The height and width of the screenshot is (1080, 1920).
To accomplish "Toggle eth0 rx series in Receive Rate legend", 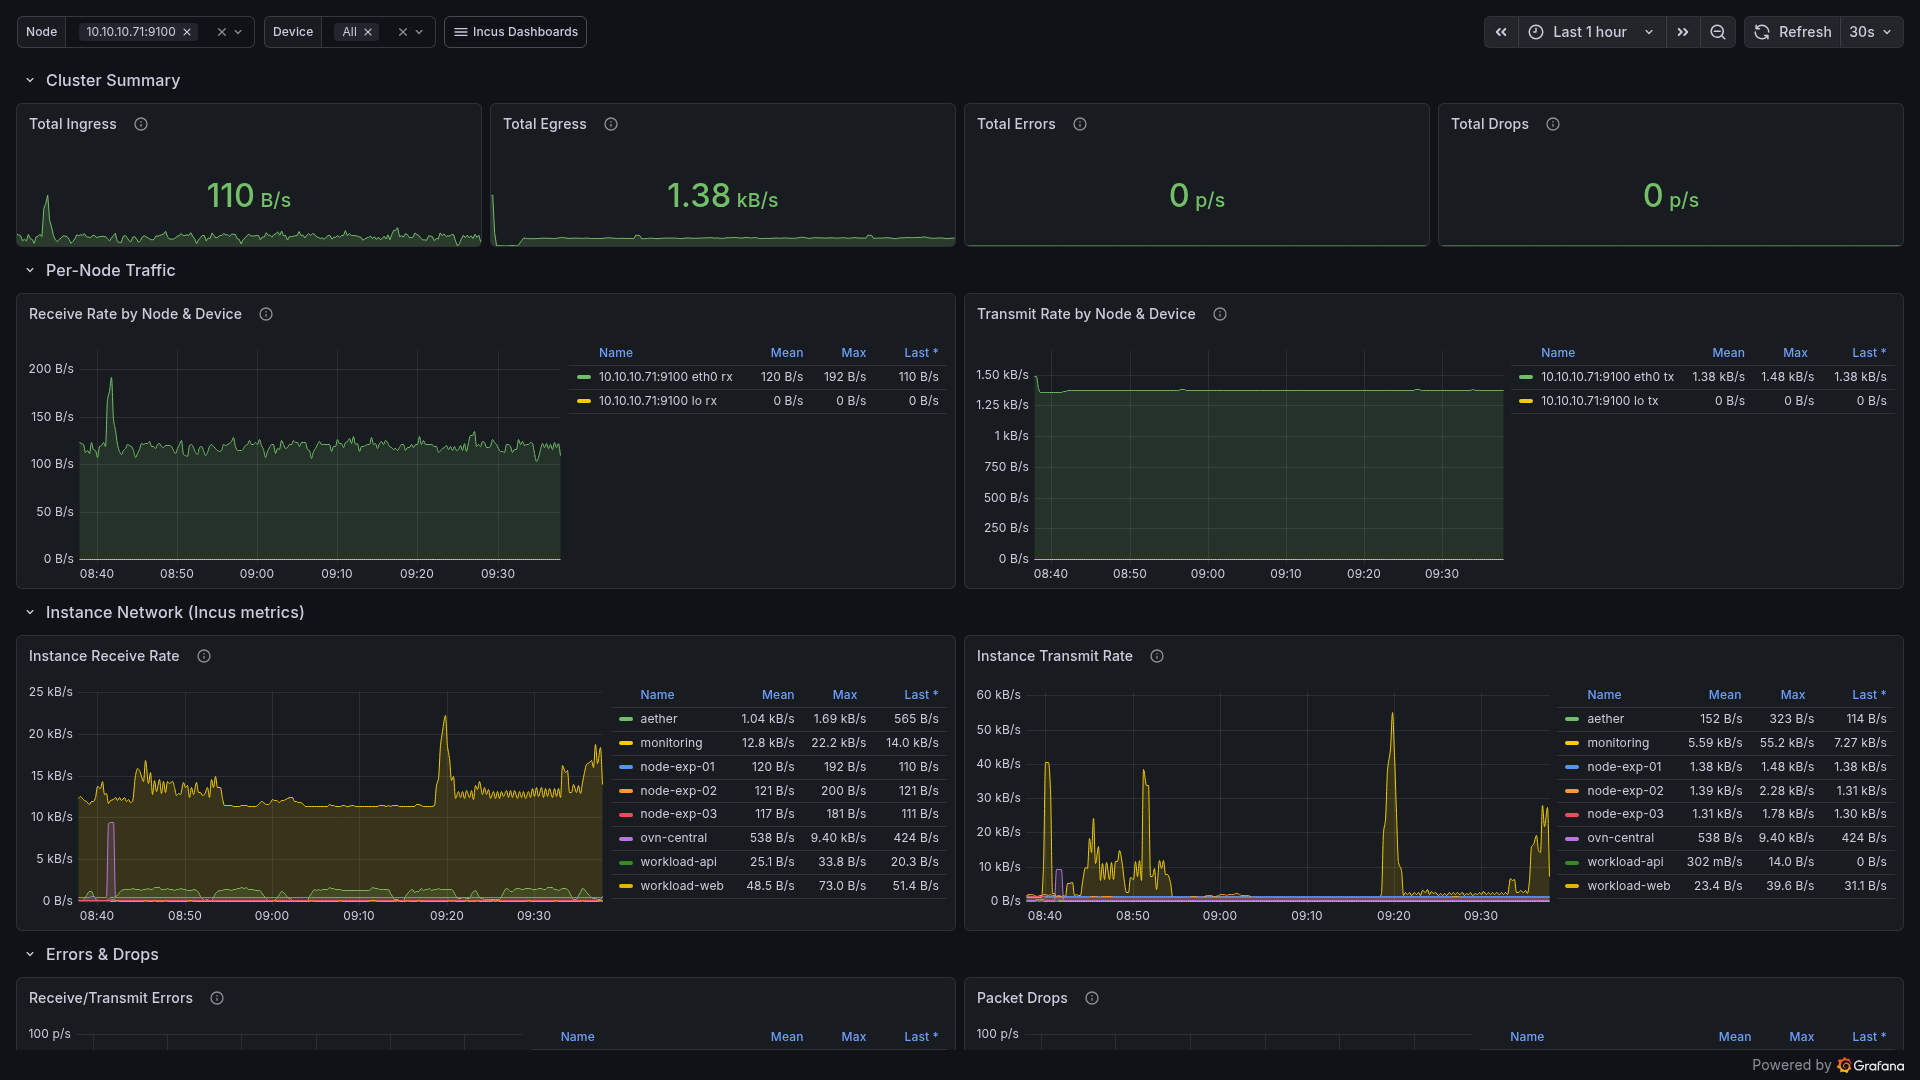I will (665, 377).
